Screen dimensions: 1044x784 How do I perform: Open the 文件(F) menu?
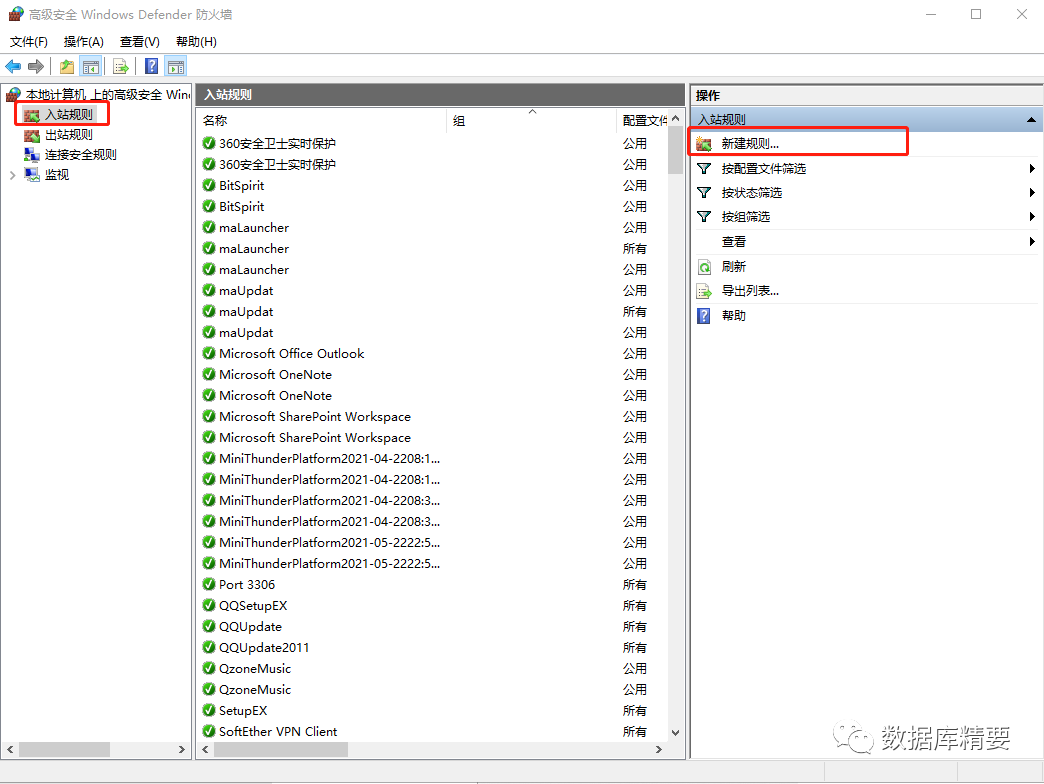[x=29, y=42]
